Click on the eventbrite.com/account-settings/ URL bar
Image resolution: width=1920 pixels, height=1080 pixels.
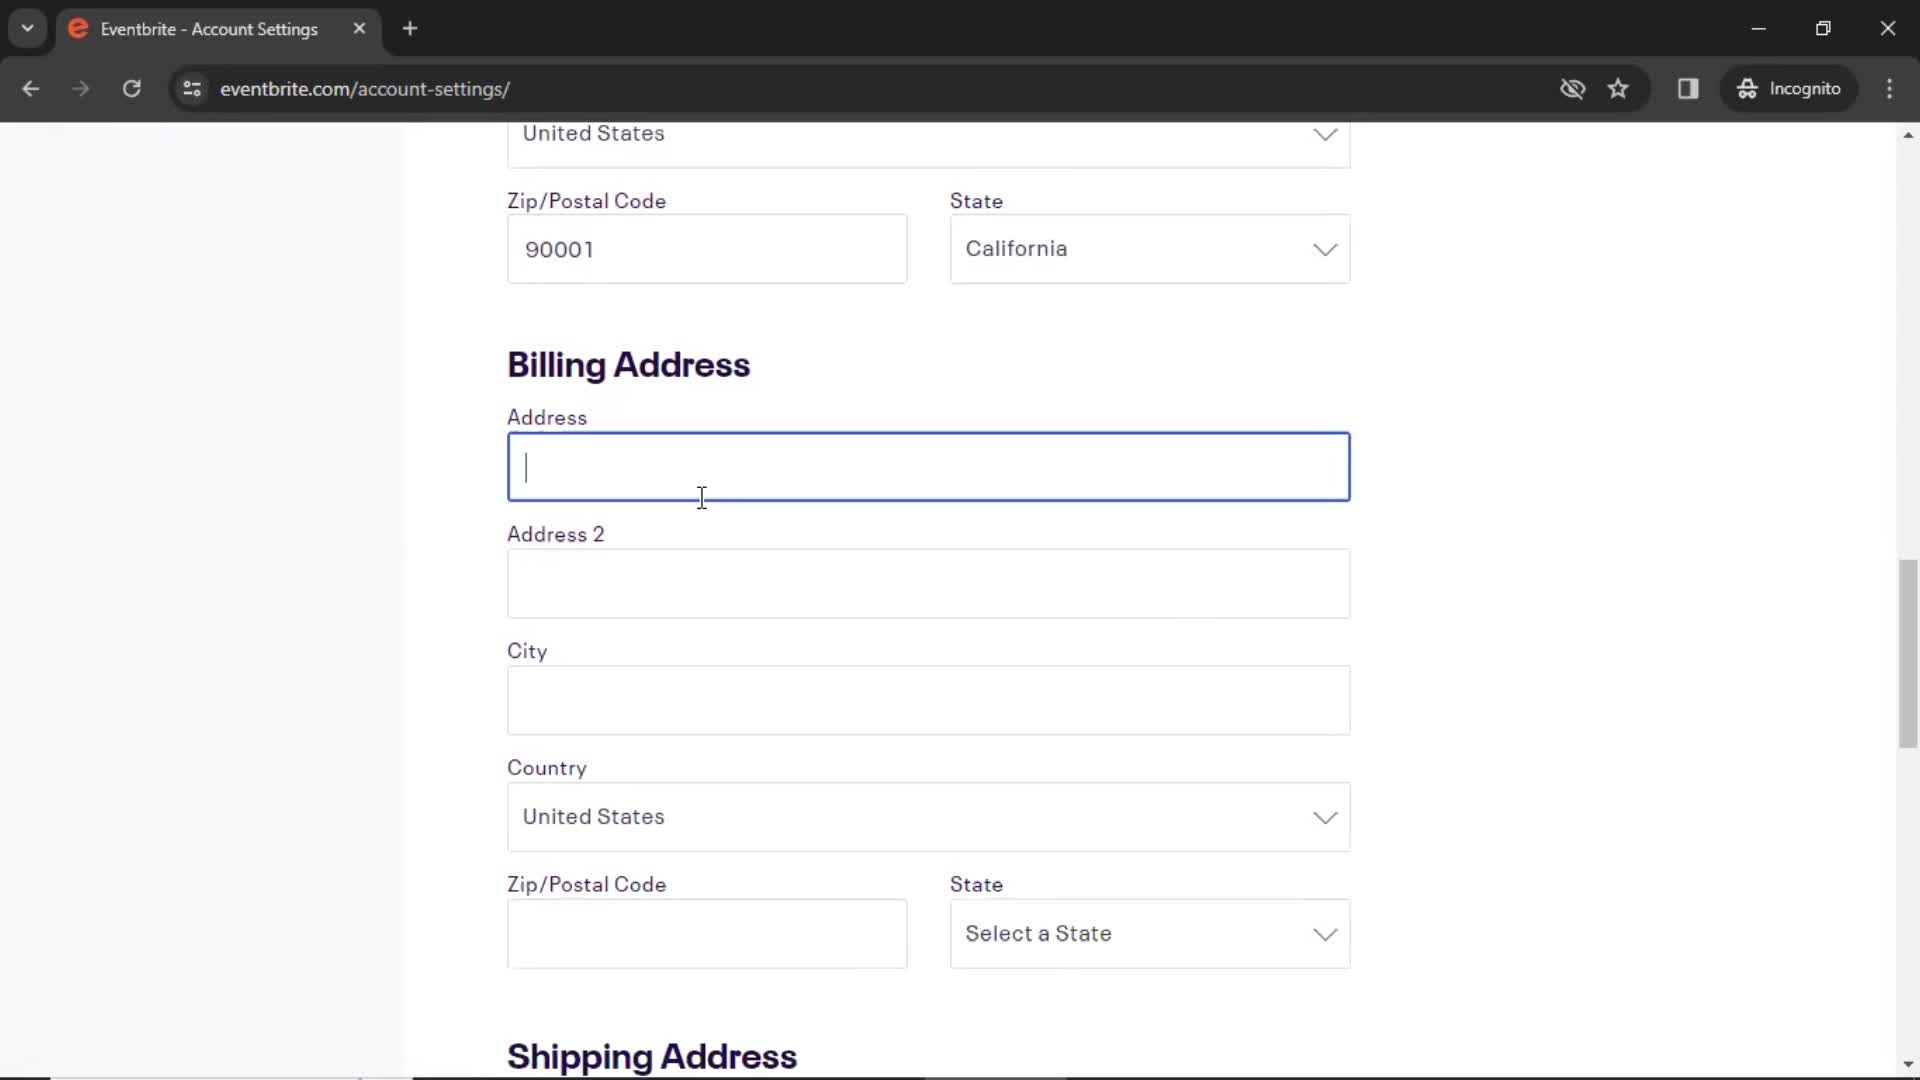click(367, 88)
